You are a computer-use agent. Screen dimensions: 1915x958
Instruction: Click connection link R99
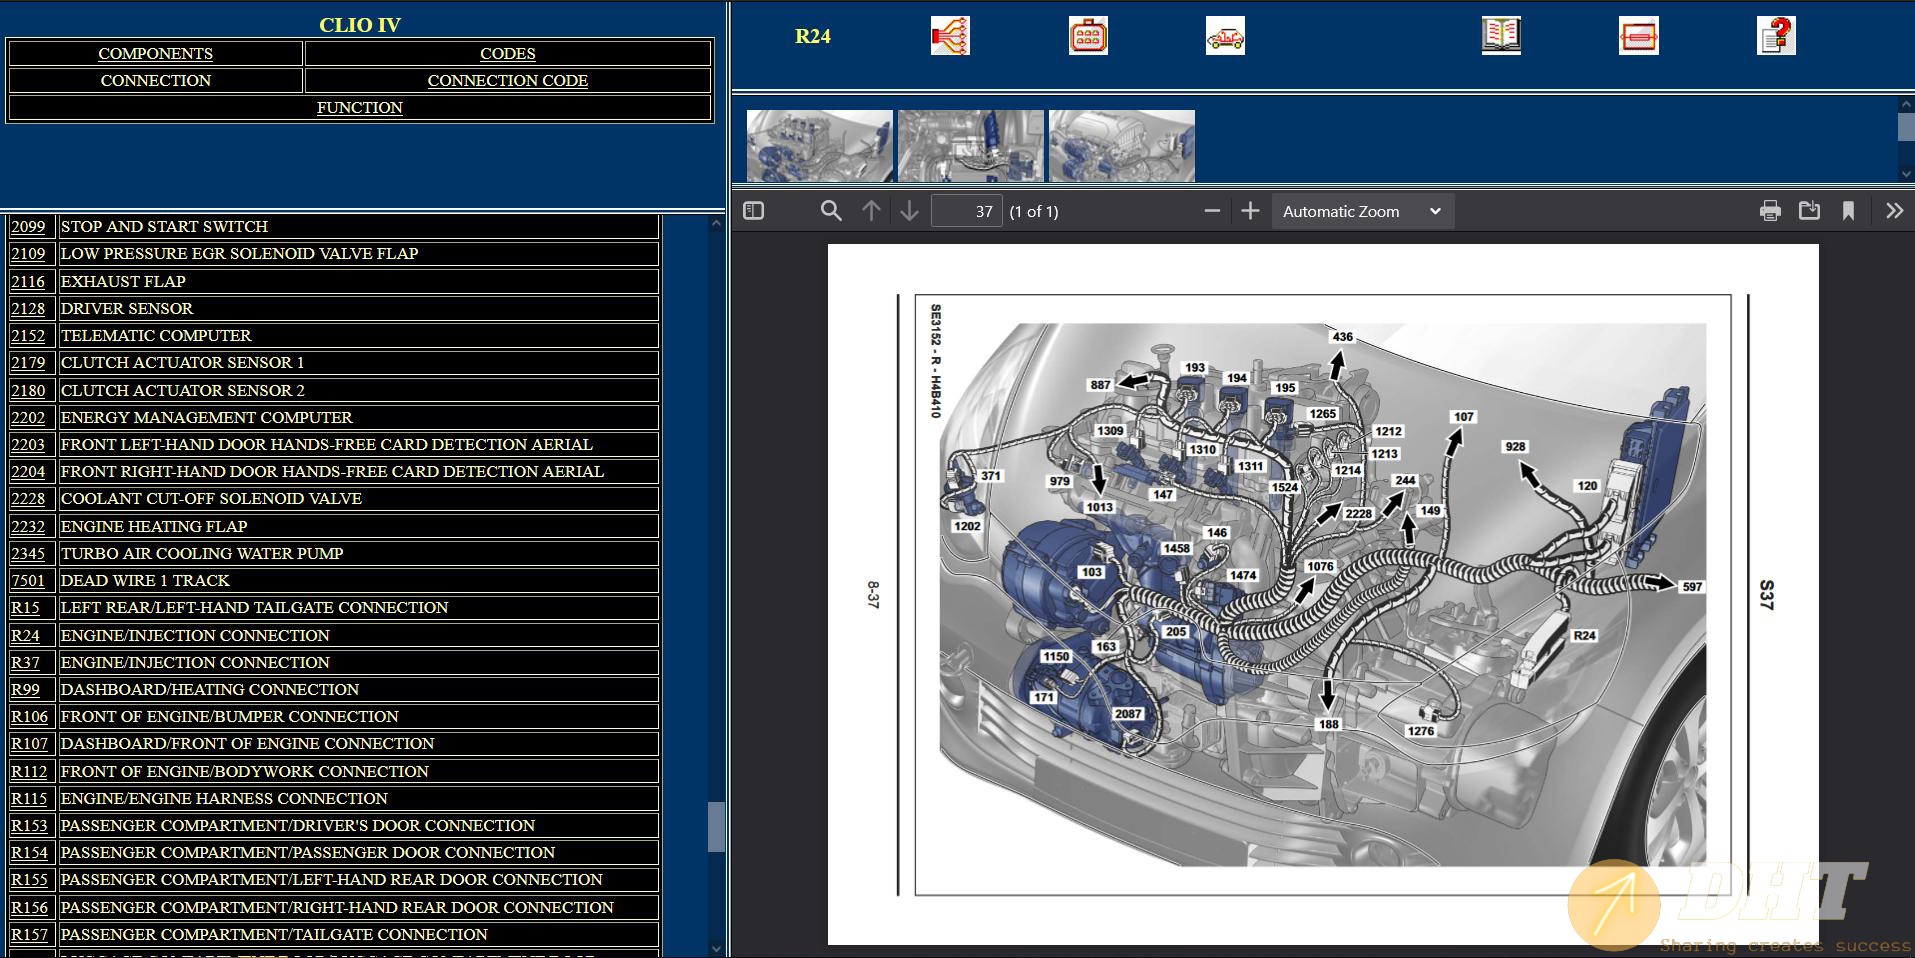[25, 689]
